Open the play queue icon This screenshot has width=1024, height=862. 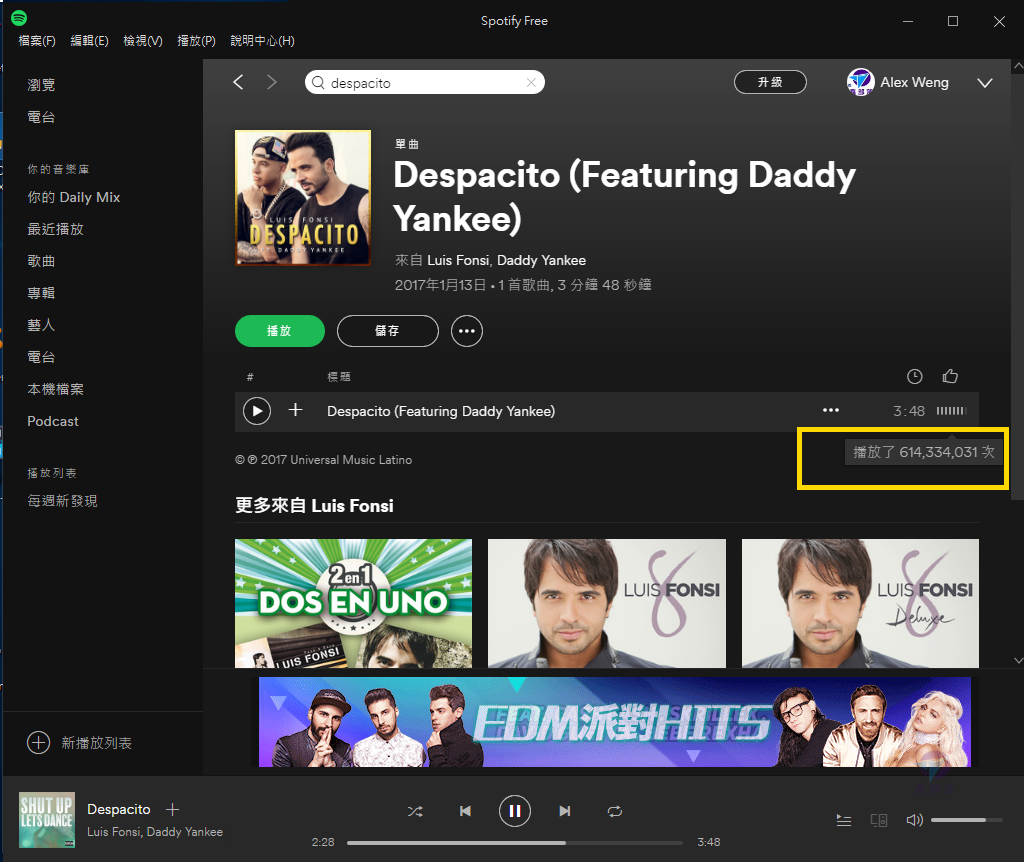point(844,820)
